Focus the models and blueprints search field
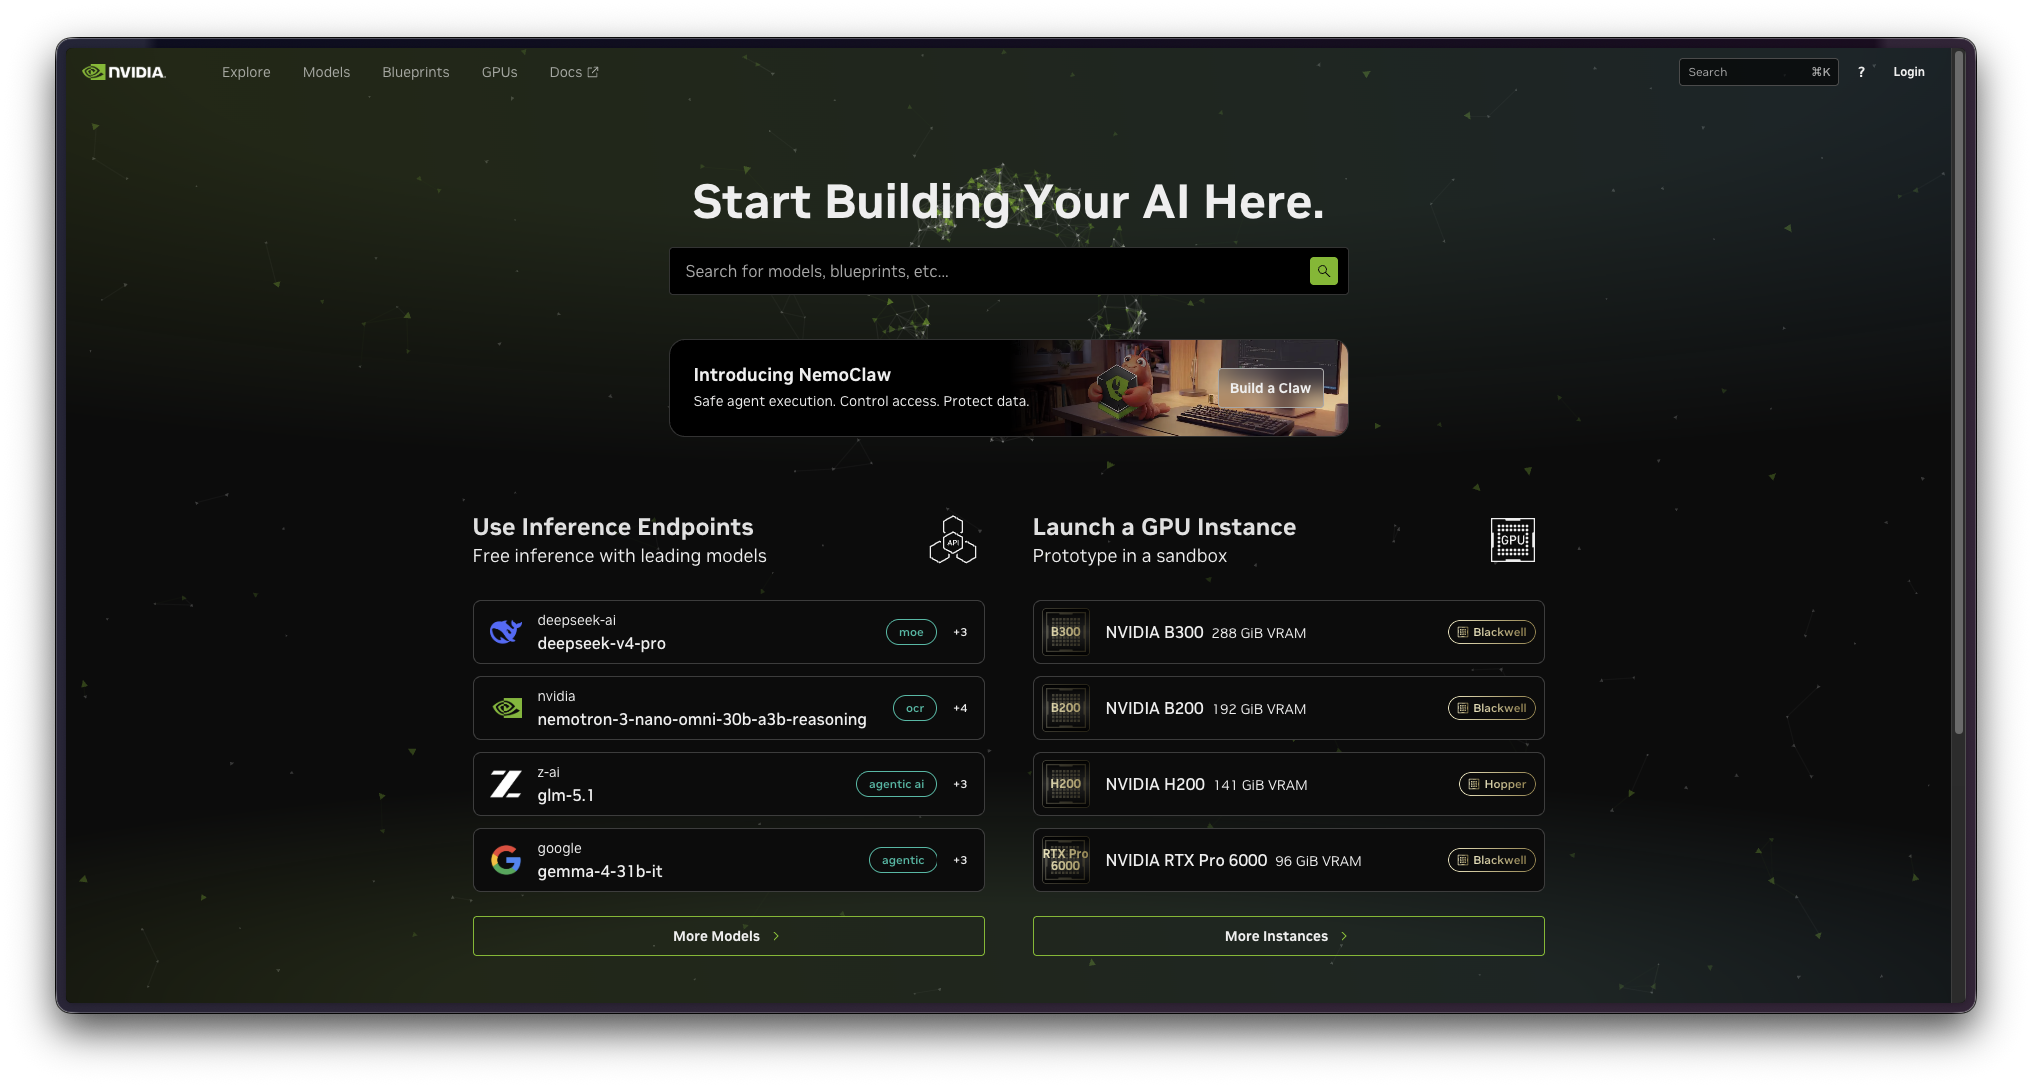This screenshot has height=1087, width=2032. pyautogui.click(x=1008, y=271)
